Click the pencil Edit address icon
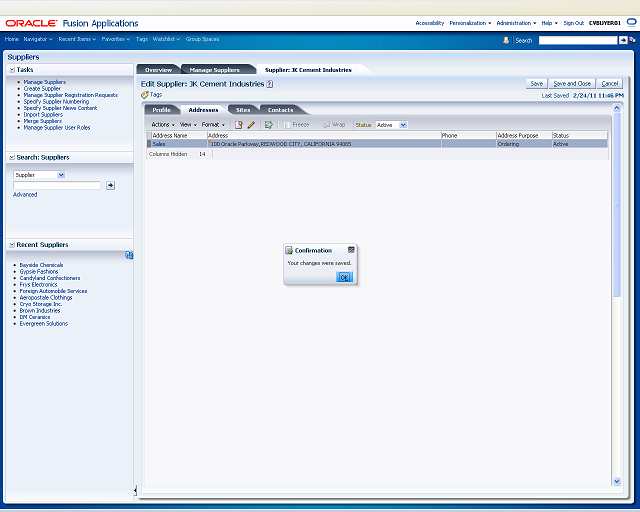This screenshot has width=640, height=512. (251, 125)
